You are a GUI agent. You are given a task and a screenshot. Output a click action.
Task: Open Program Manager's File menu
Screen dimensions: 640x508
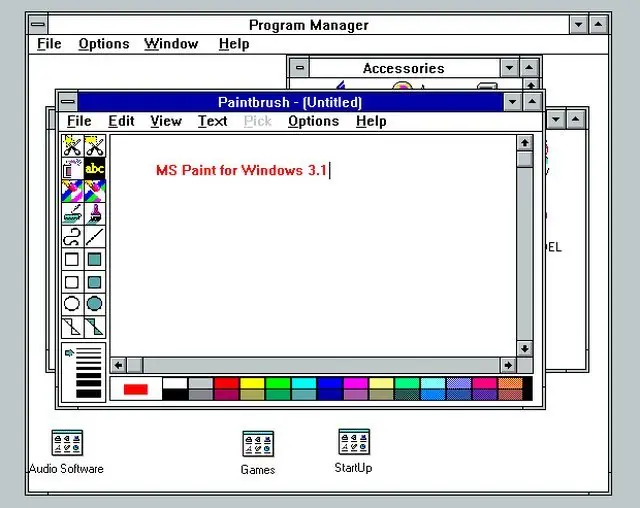(x=49, y=44)
